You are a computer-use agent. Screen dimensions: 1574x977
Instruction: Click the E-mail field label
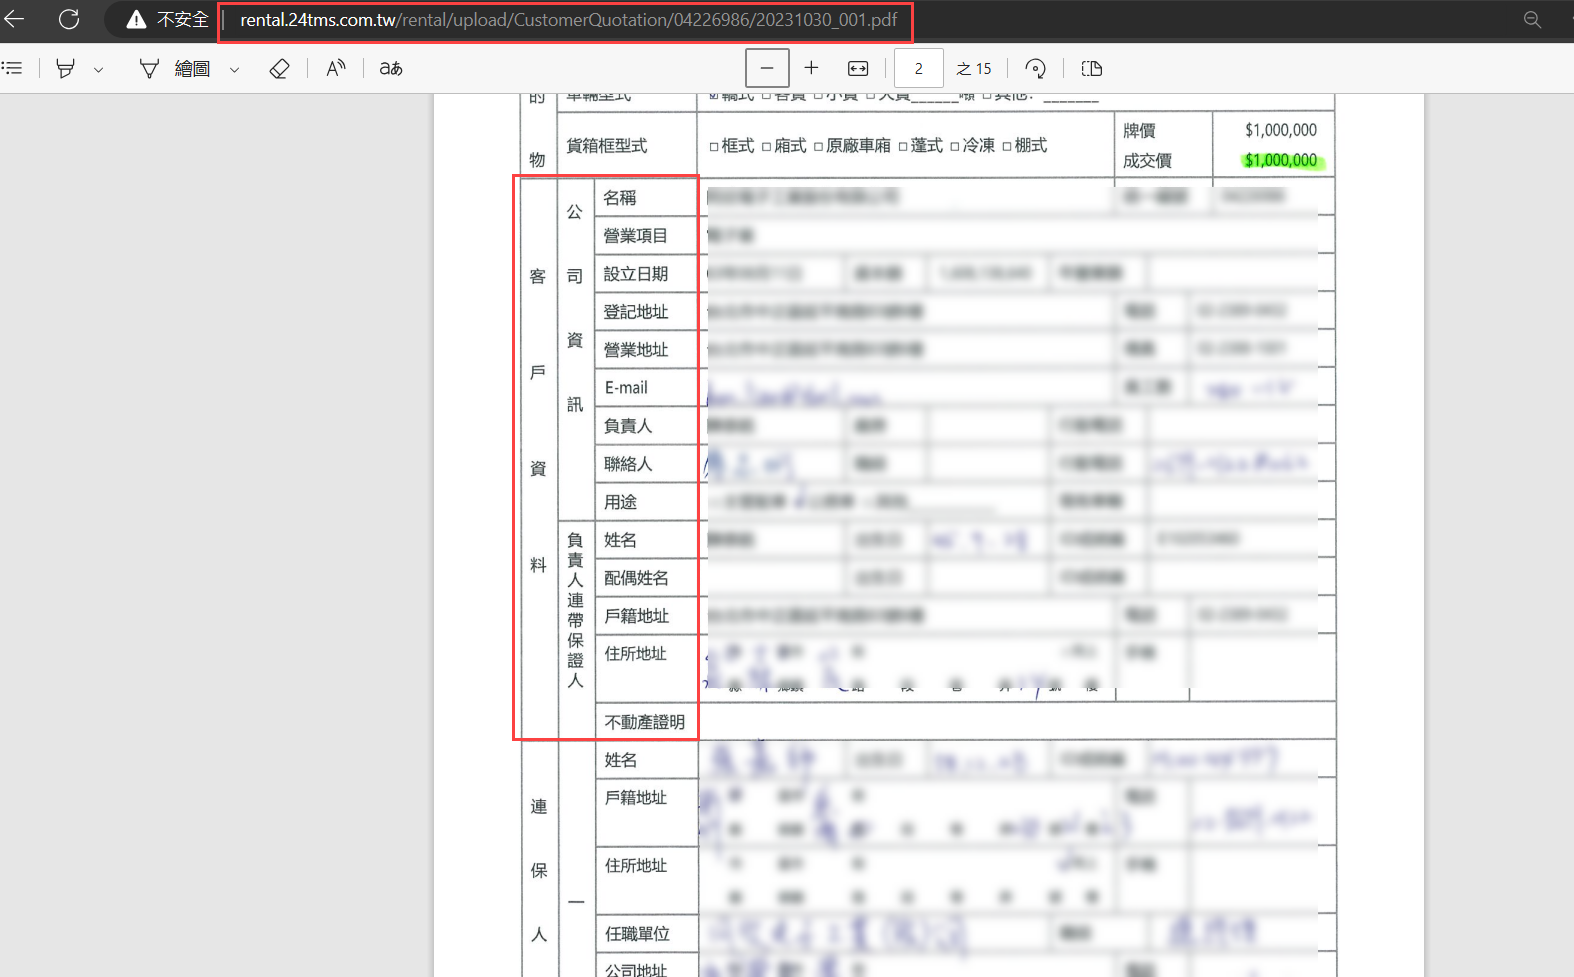[626, 388]
